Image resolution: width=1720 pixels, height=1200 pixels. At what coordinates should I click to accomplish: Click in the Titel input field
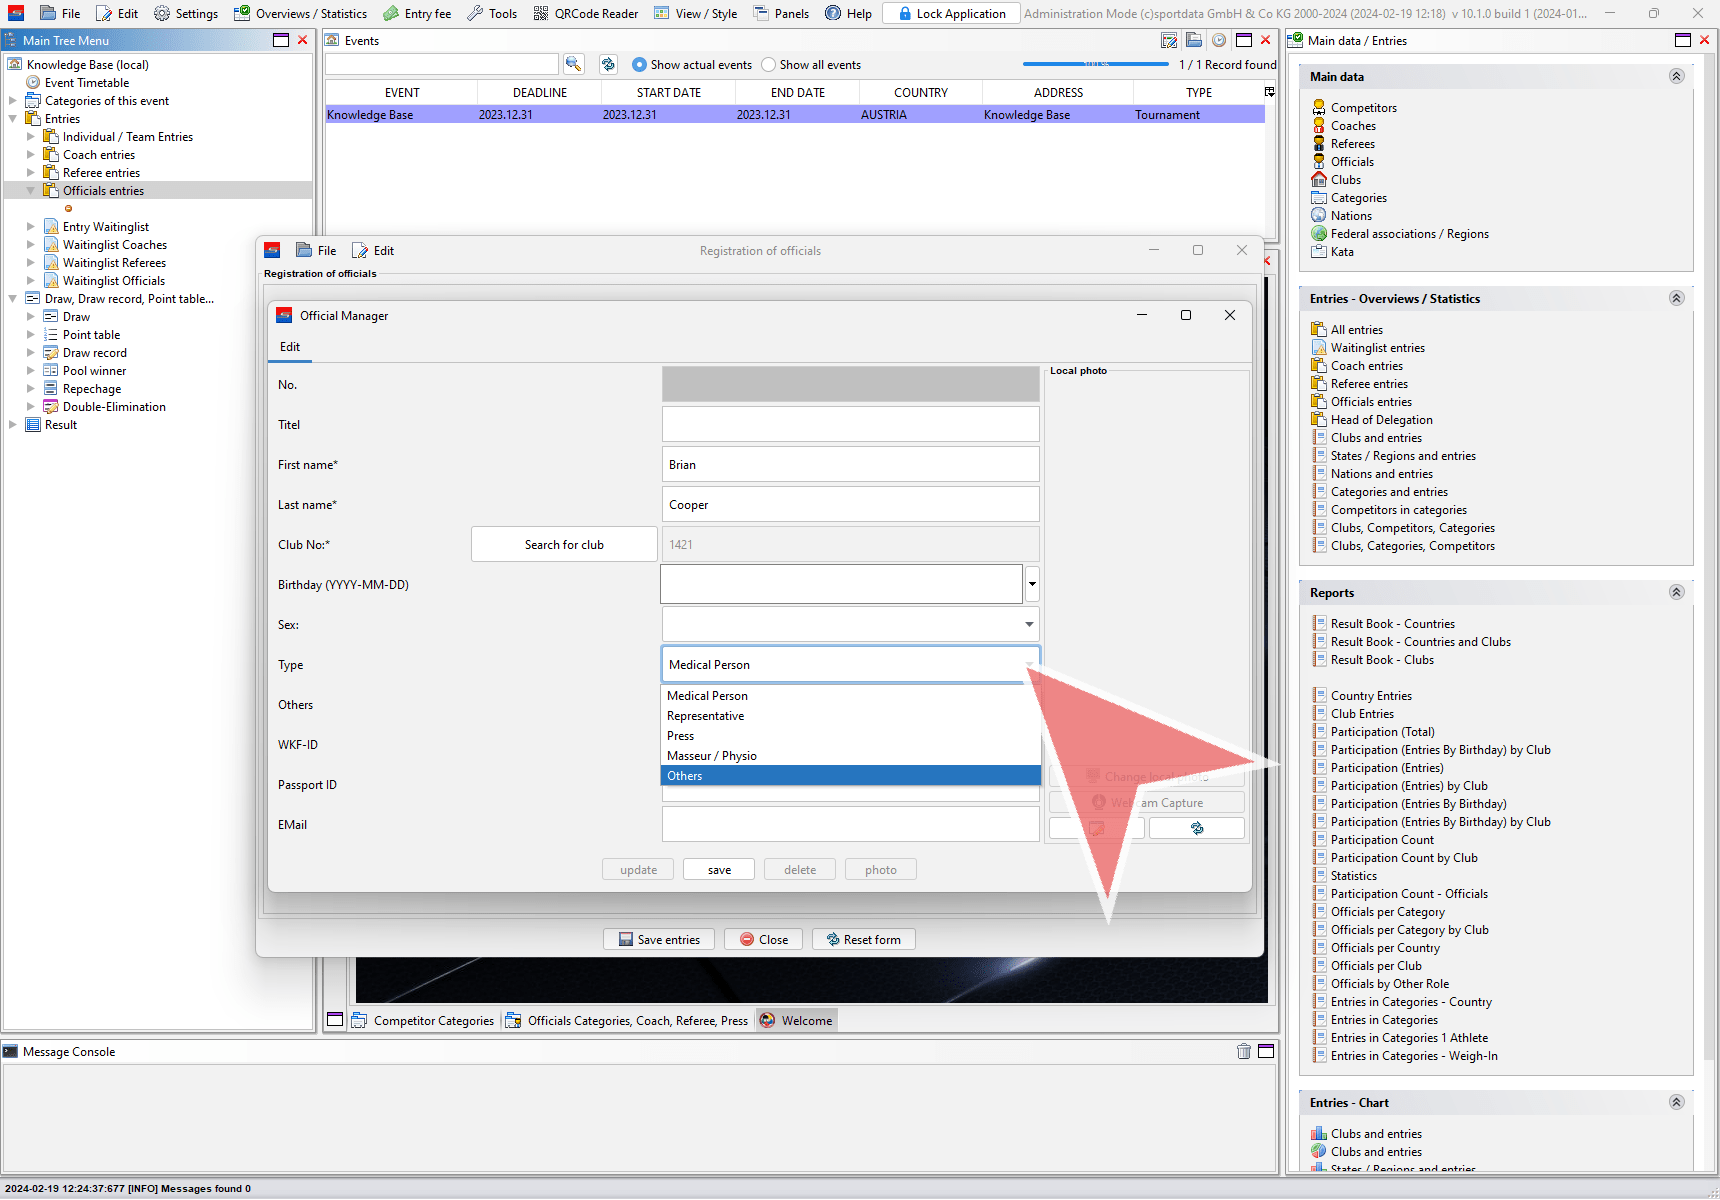click(x=851, y=424)
